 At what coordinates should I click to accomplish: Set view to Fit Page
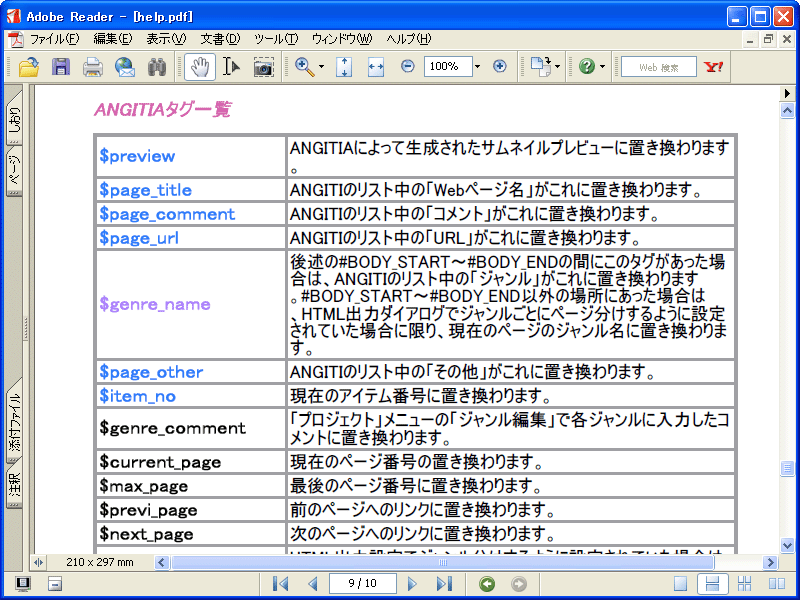pyautogui.click(x=344, y=67)
